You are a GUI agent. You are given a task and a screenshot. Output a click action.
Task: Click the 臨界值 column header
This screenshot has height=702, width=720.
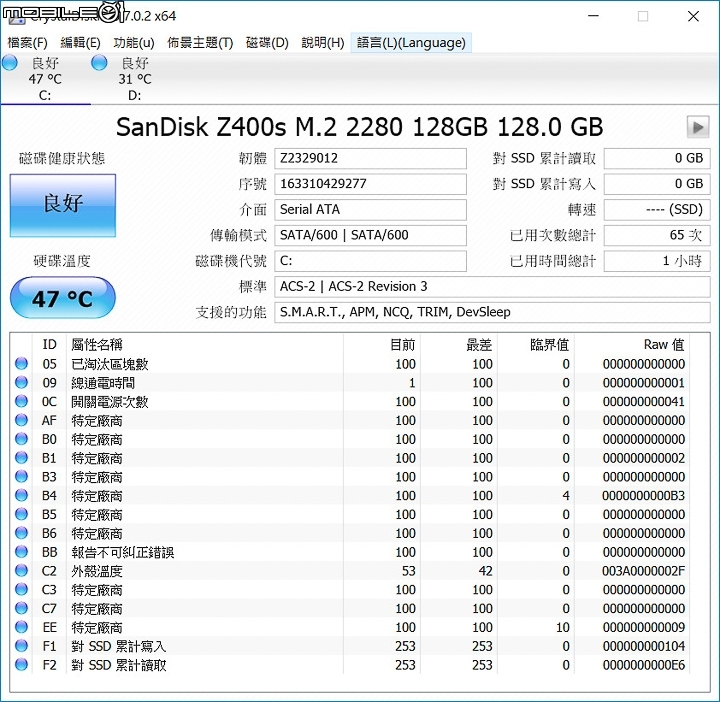[535, 344]
